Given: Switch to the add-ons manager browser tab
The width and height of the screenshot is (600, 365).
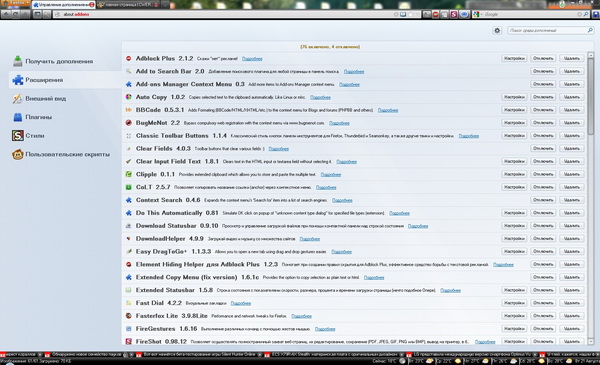Looking at the screenshot, I should pyautogui.click(x=63, y=5).
